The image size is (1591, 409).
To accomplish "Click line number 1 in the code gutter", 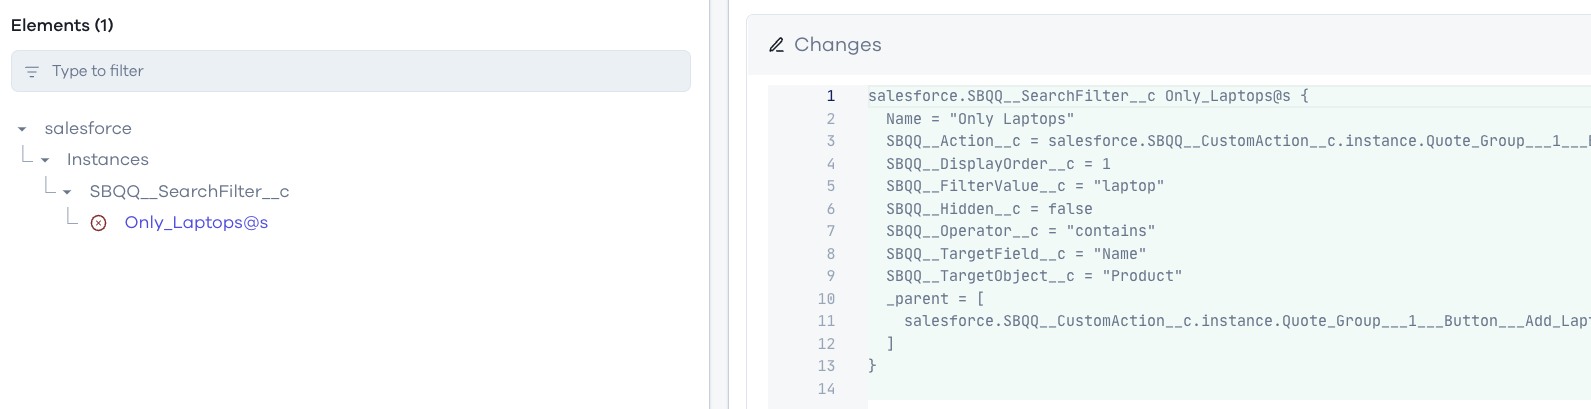I will pos(830,96).
